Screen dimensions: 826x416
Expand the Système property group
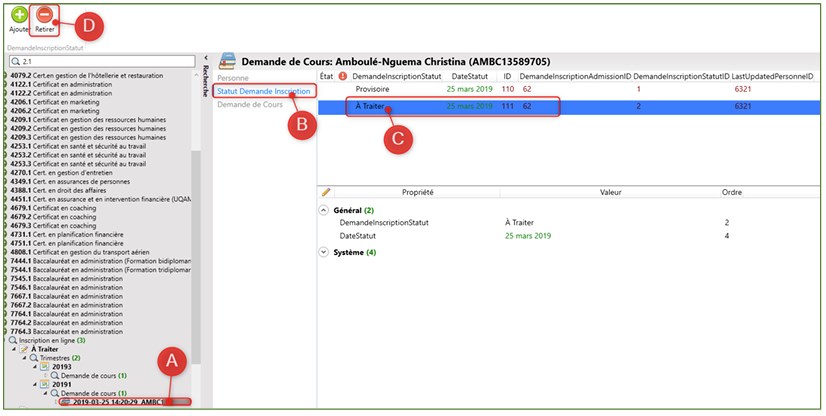[x=323, y=253]
